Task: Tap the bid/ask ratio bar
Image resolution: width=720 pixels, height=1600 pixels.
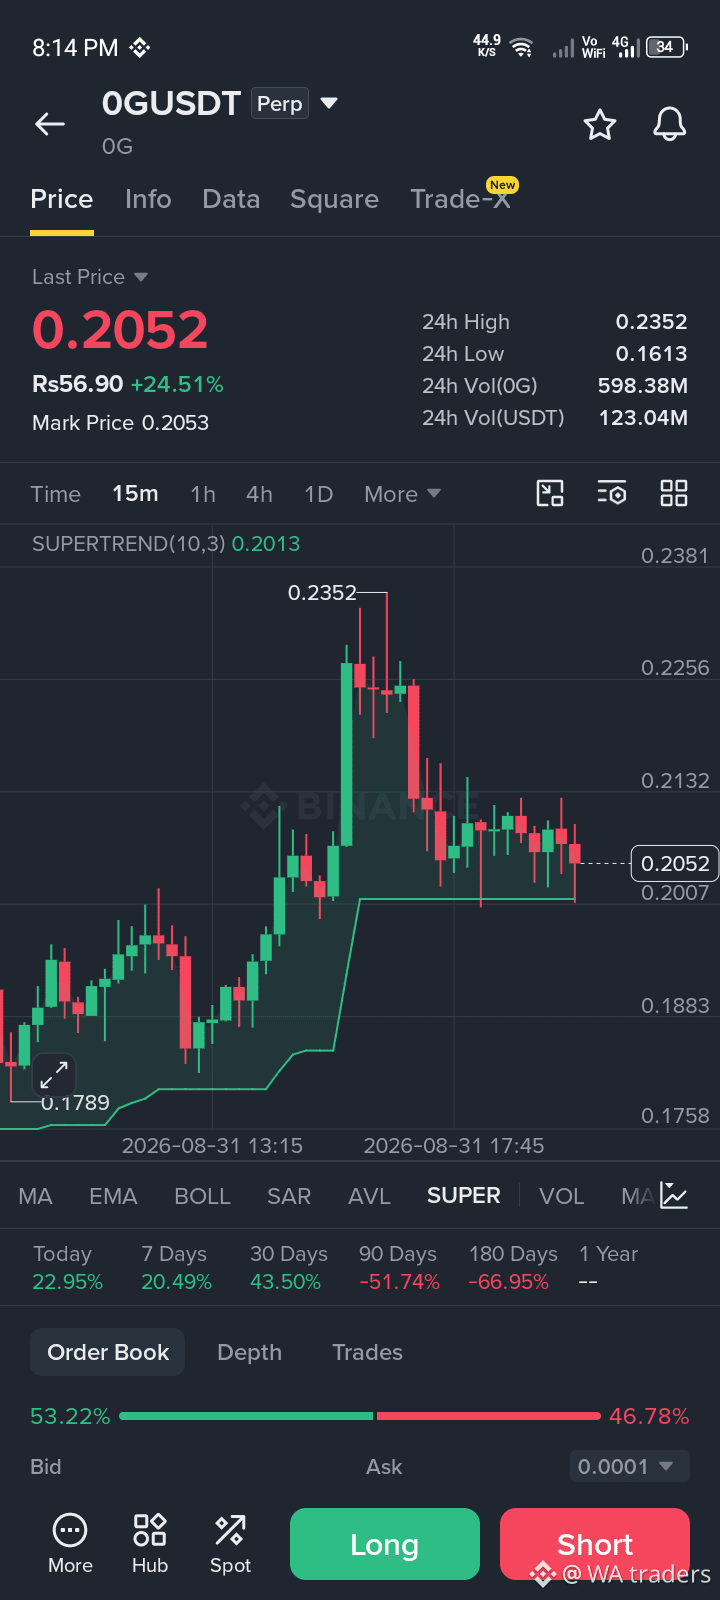Action: coord(360,1416)
